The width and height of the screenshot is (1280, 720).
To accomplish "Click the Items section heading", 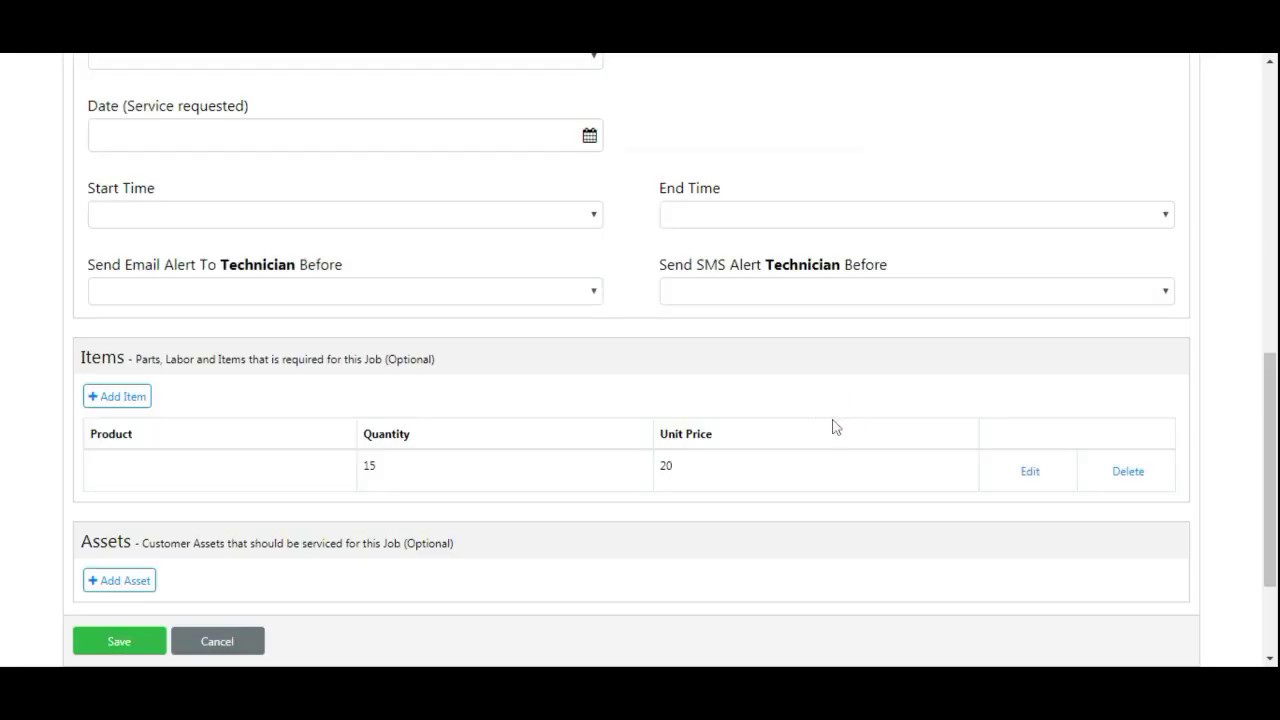I will (x=102, y=357).
